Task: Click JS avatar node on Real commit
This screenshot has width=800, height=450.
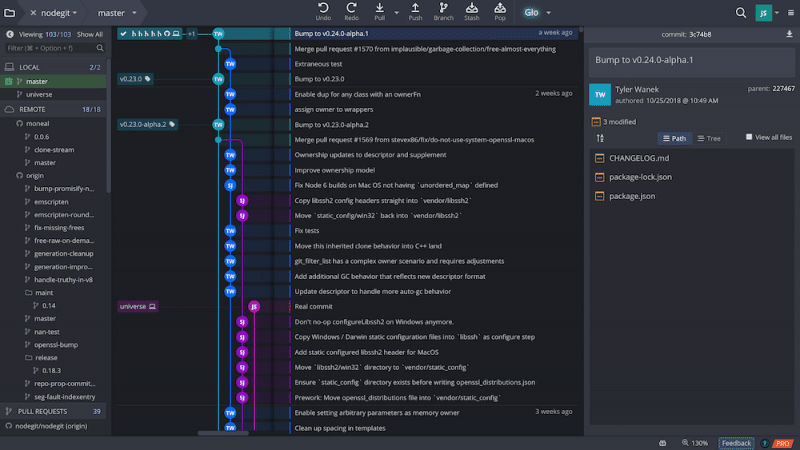Action: point(254,306)
